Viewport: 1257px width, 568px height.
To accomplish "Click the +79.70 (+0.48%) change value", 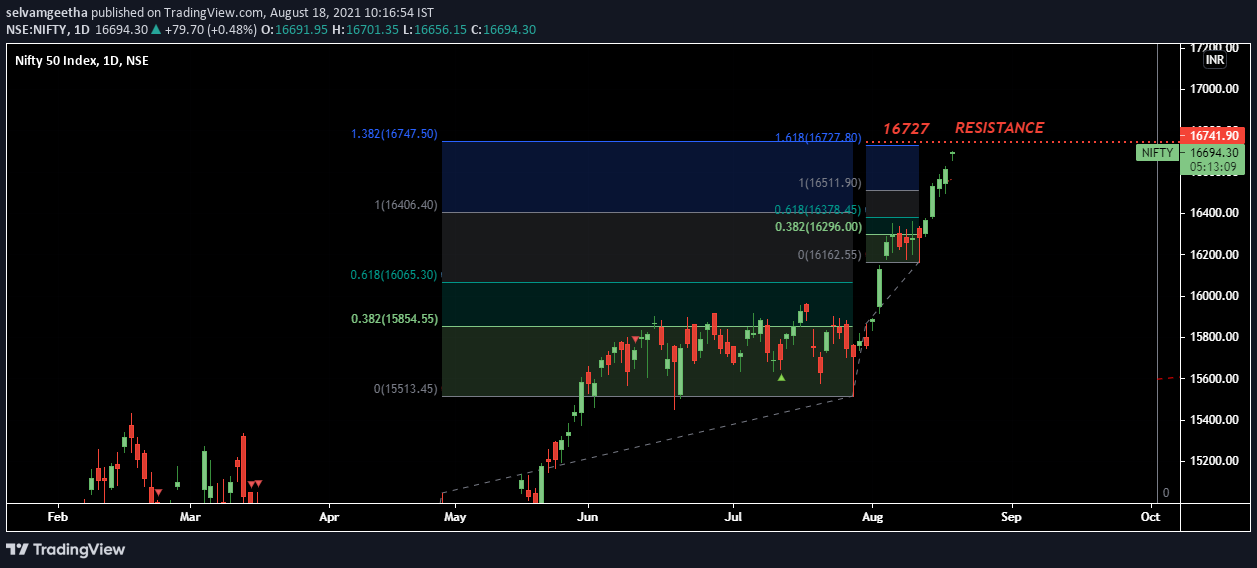I will pyautogui.click(x=211, y=30).
